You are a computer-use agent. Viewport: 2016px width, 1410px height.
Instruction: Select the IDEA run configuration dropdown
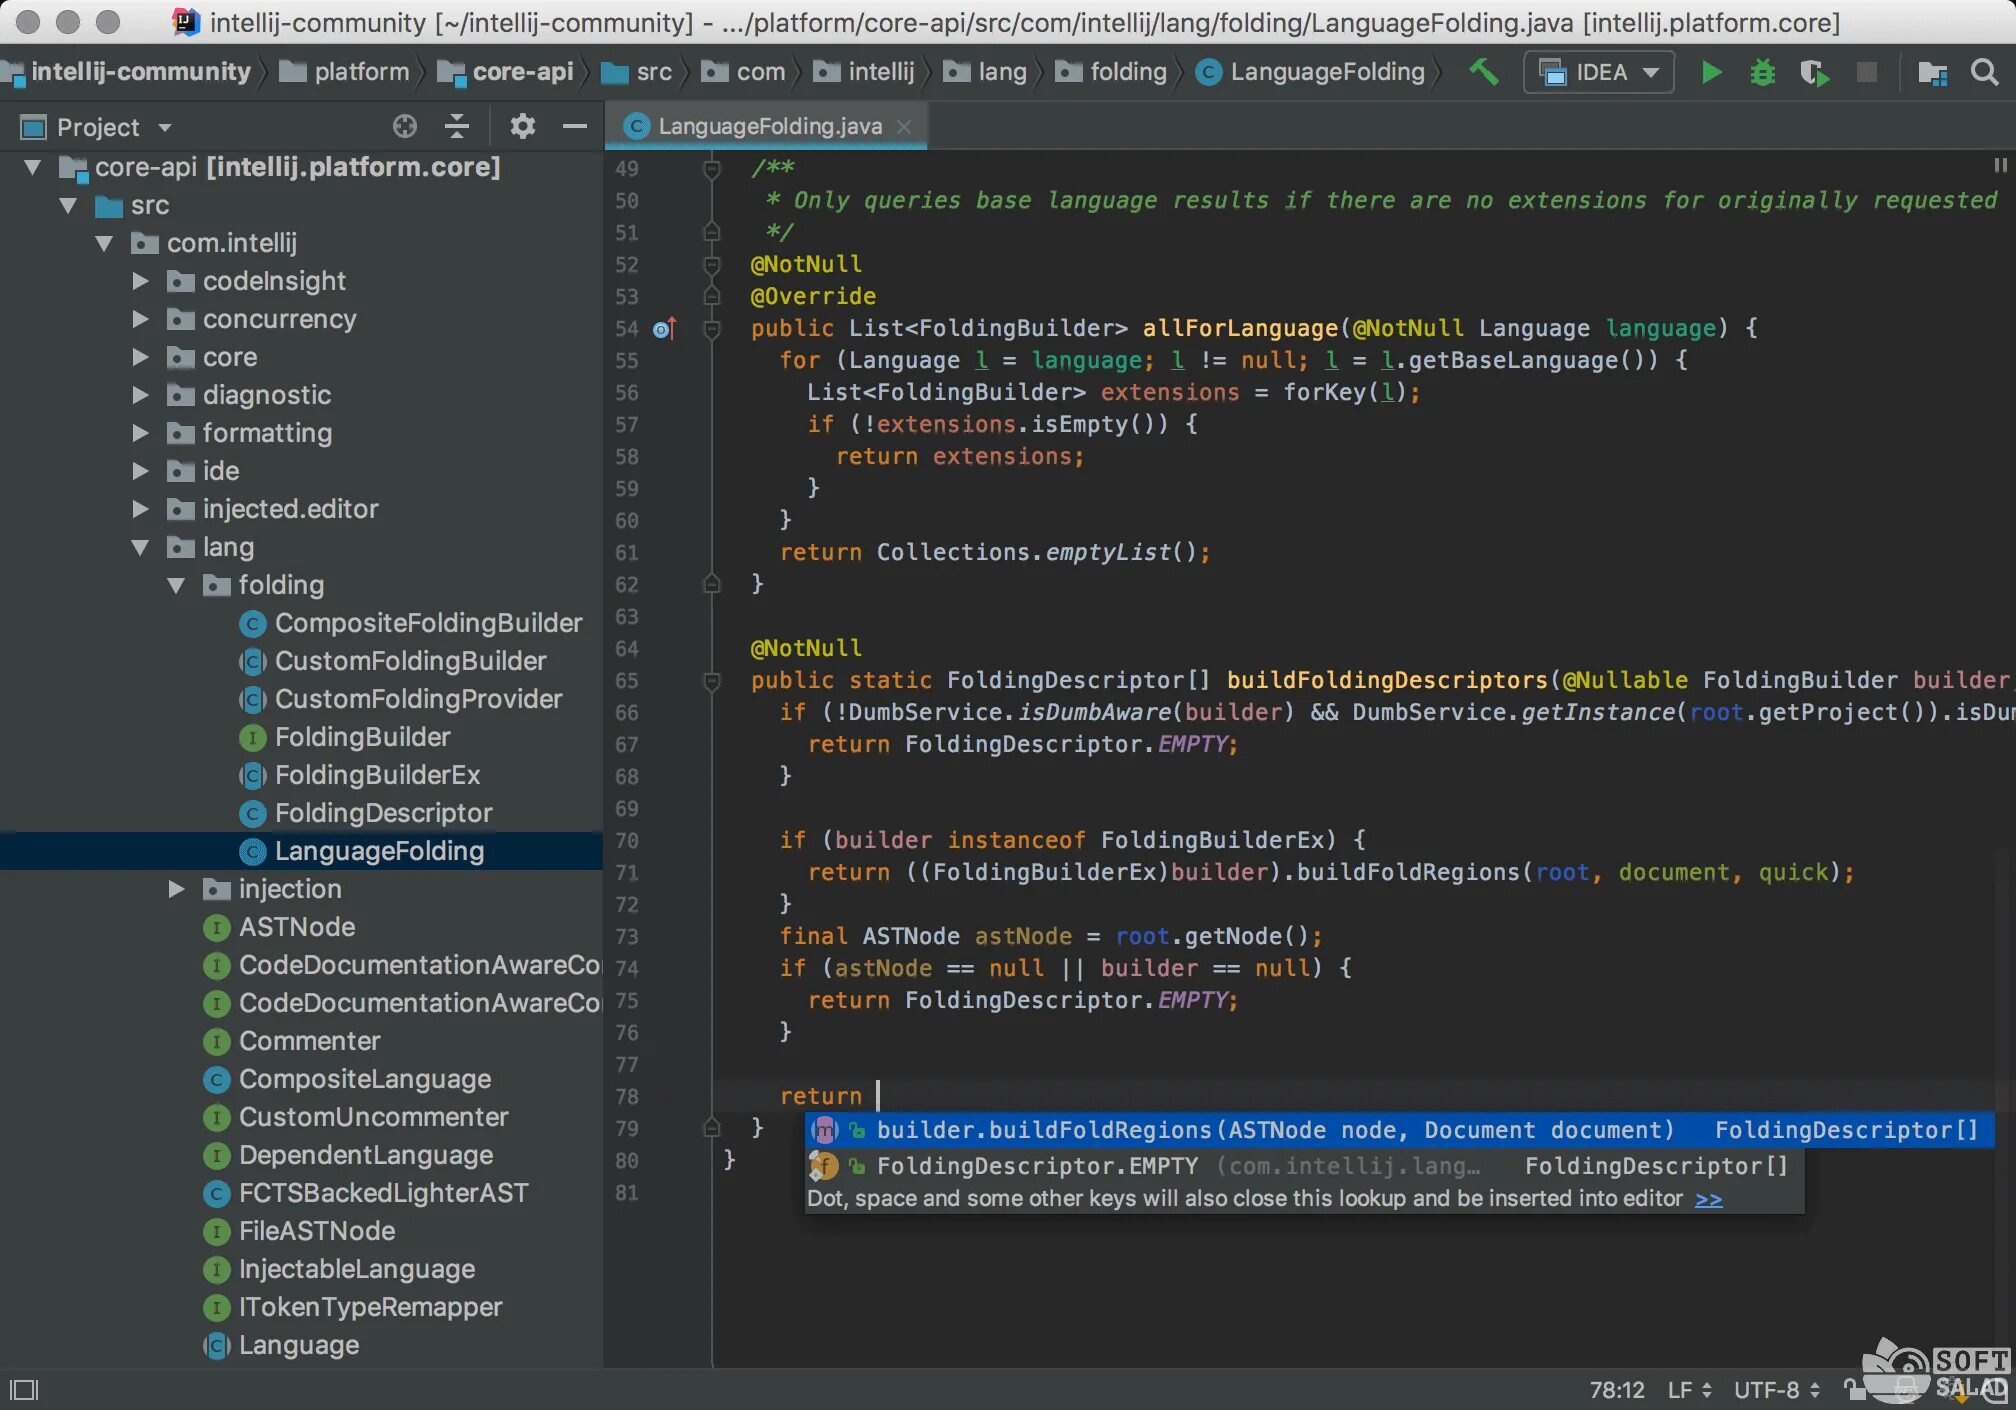click(1598, 72)
